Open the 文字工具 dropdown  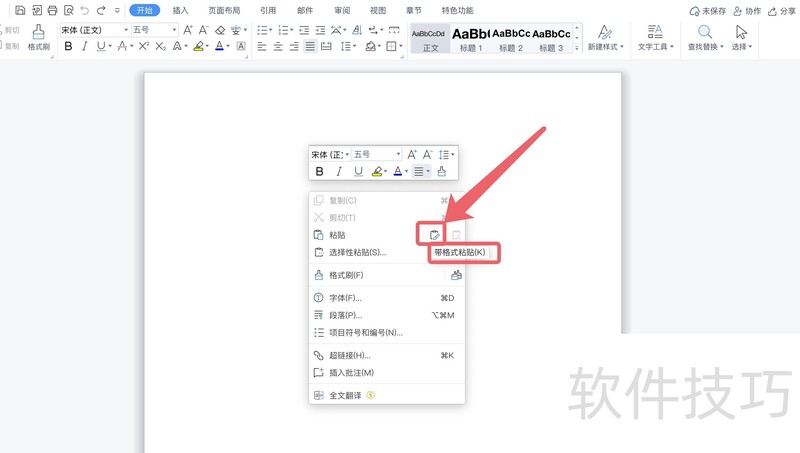pos(656,46)
